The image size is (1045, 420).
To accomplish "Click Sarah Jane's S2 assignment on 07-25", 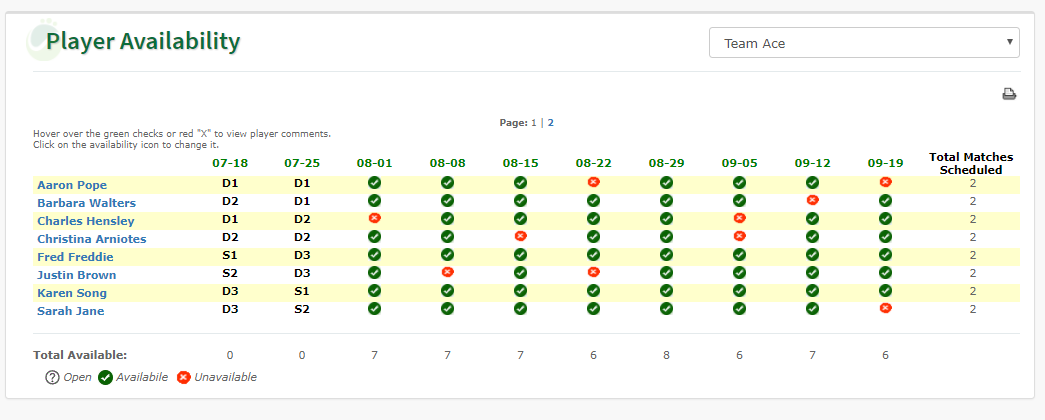I will (x=302, y=311).
